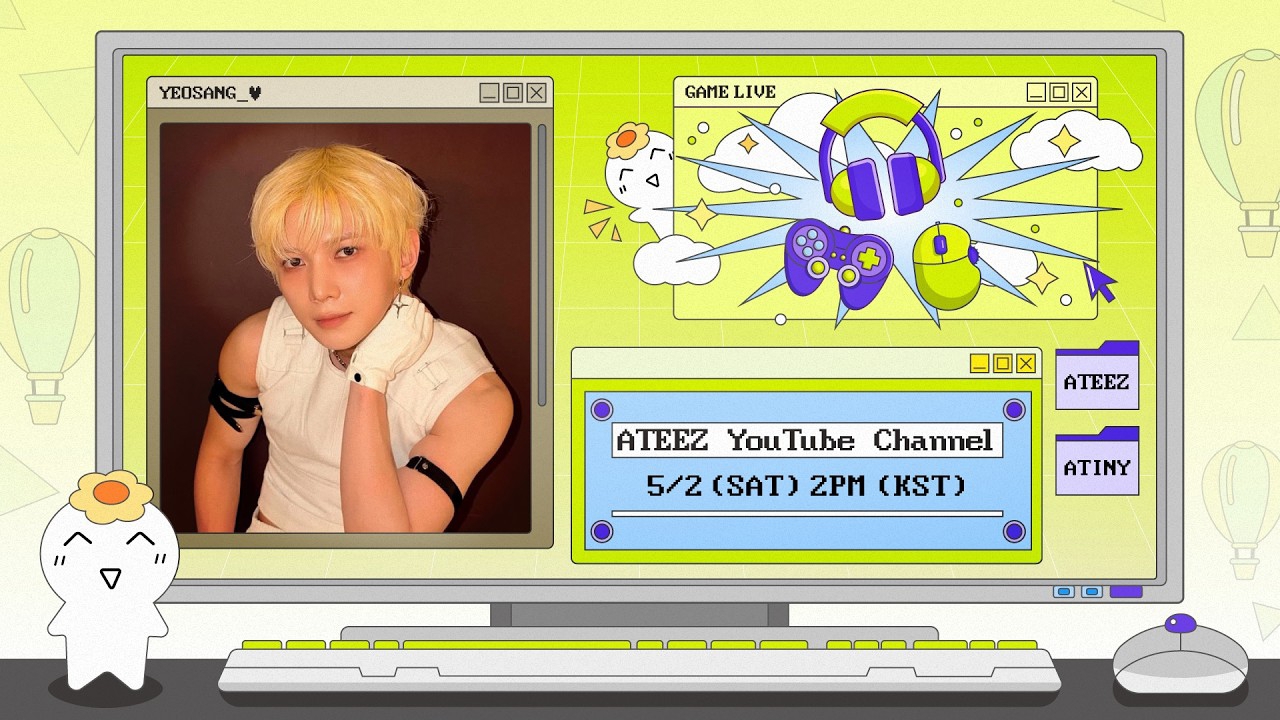The height and width of the screenshot is (720, 1280).
Task: Click the large flower-head mascot beside the keyboard
Action: 109,580
